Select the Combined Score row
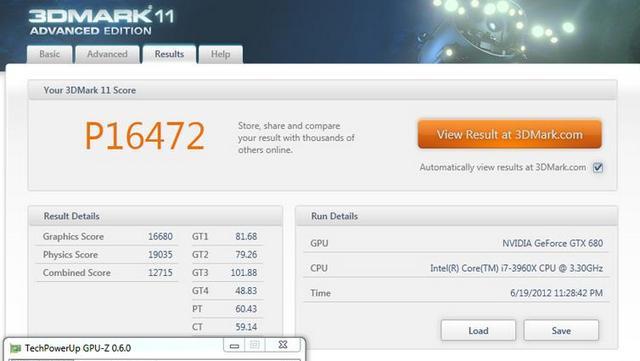The image size is (640, 361). (107, 272)
